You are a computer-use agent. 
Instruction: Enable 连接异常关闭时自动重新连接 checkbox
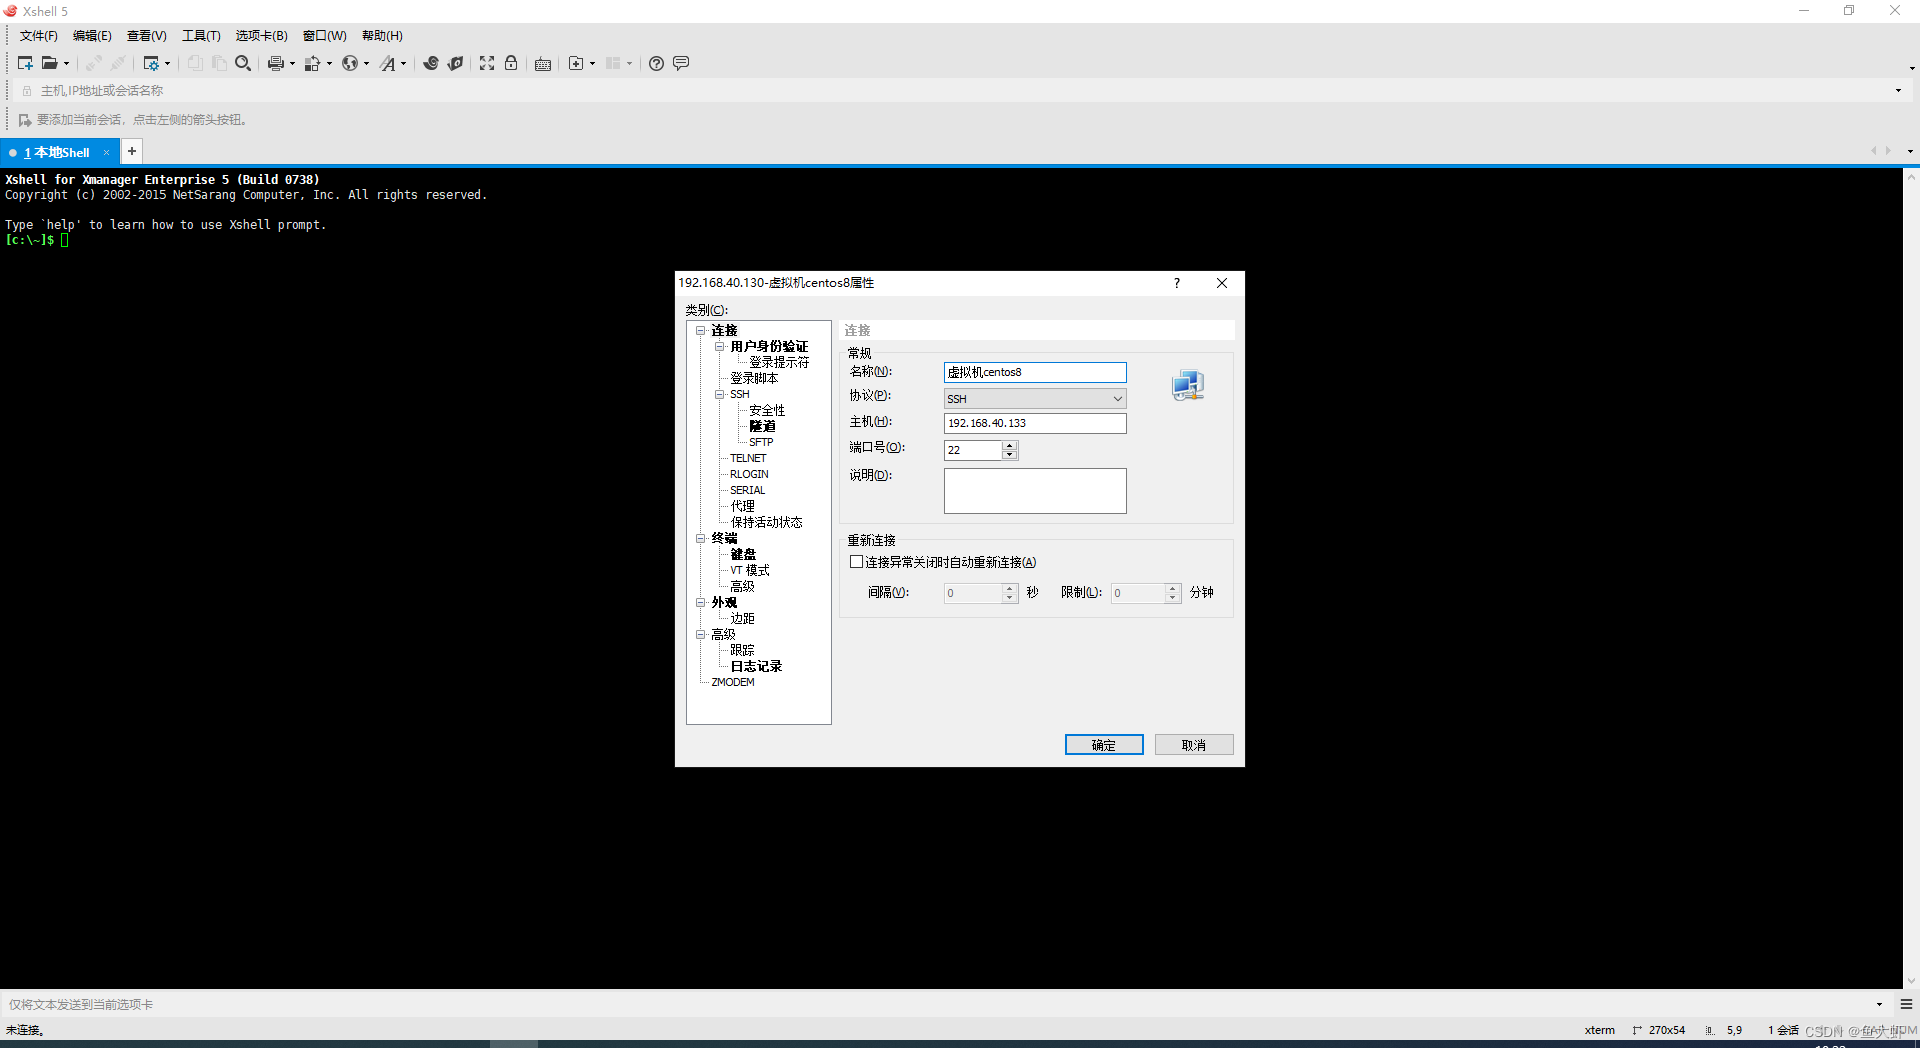856,562
